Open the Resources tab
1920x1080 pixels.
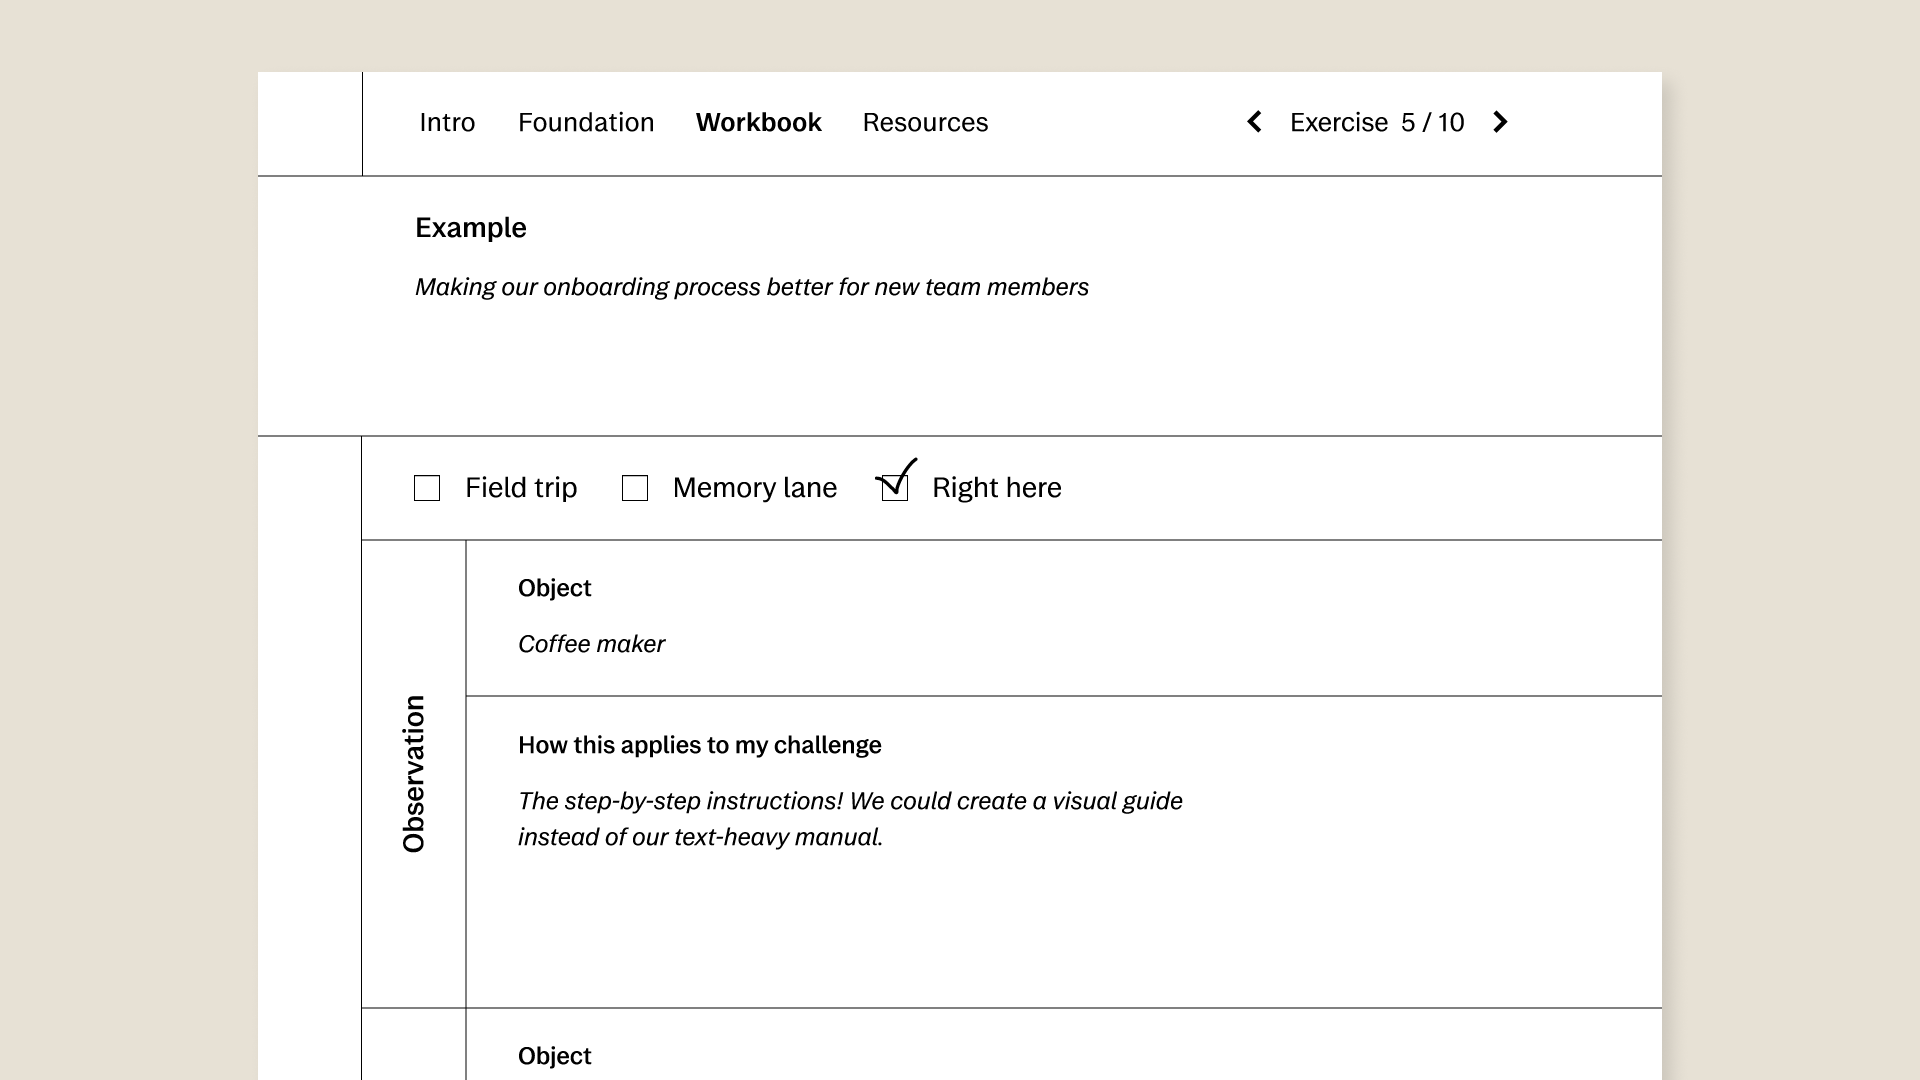[925, 122]
